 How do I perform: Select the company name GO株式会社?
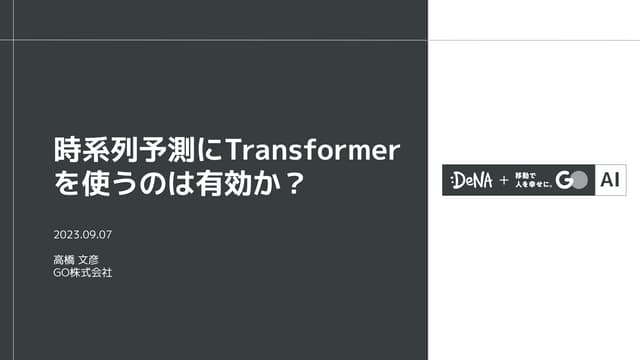[82, 273]
